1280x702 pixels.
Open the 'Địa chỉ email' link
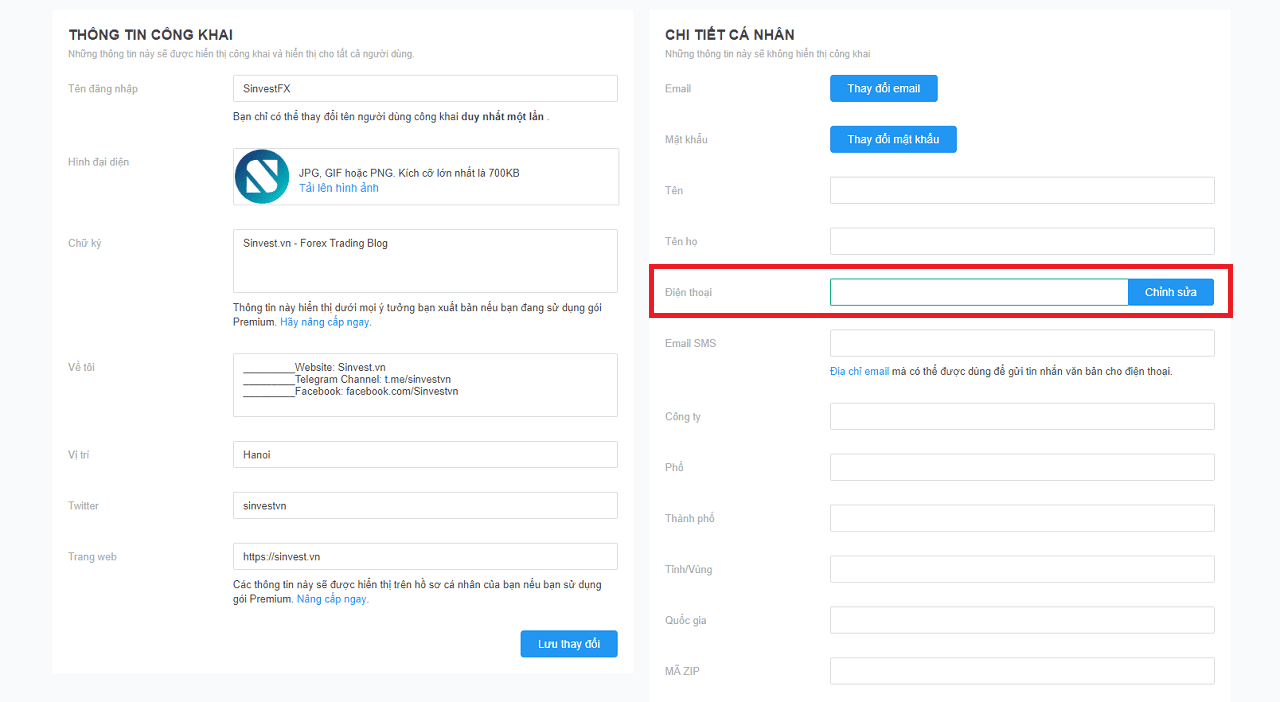(859, 371)
